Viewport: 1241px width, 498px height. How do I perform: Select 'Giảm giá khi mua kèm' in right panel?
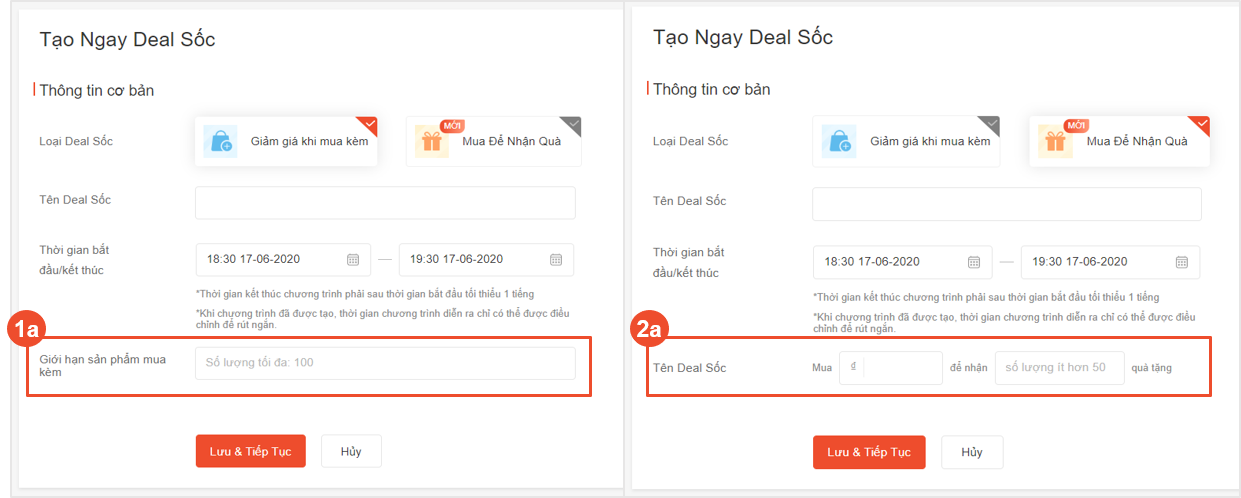pyautogui.click(x=930, y=141)
